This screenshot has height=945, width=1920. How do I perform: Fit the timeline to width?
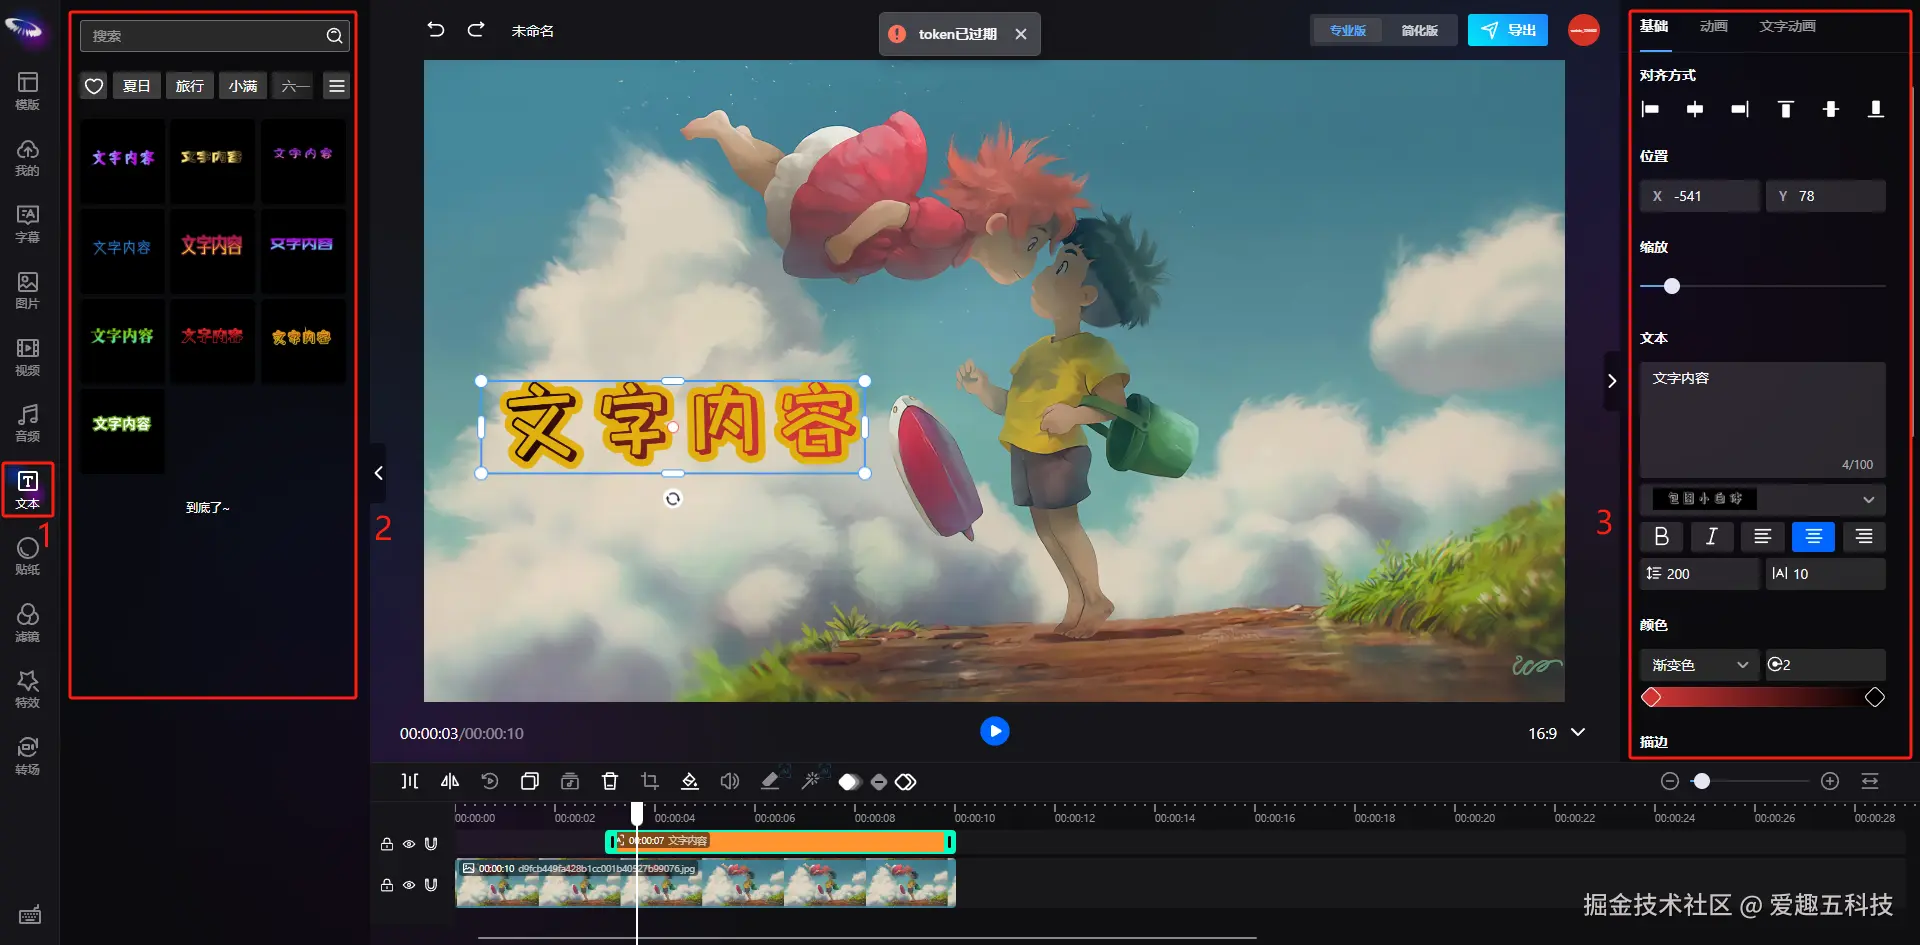coord(1870,781)
